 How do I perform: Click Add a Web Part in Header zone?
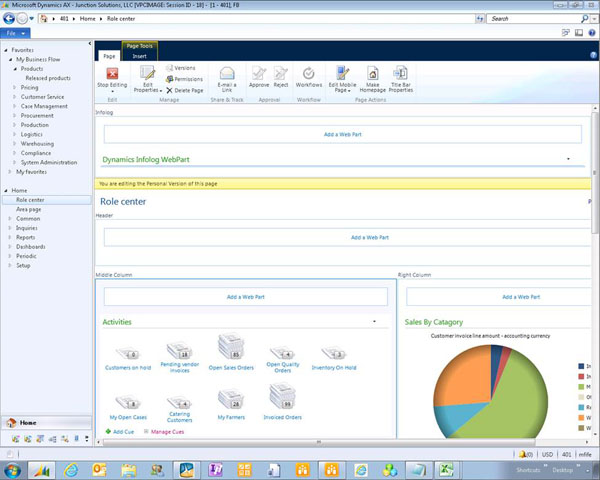coord(370,237)
